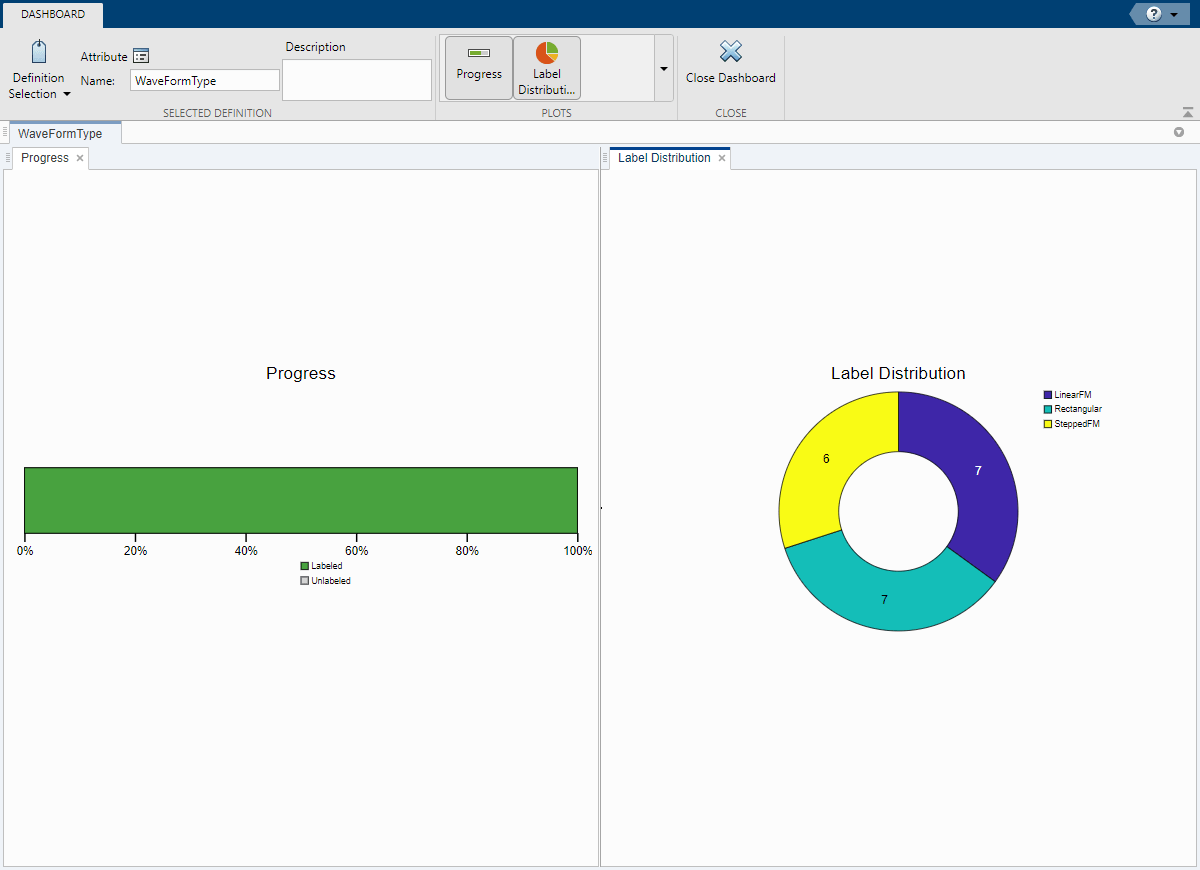
Task: Expand the Plots gallery dropdown arrow
Action: click(x=664, y=68)
